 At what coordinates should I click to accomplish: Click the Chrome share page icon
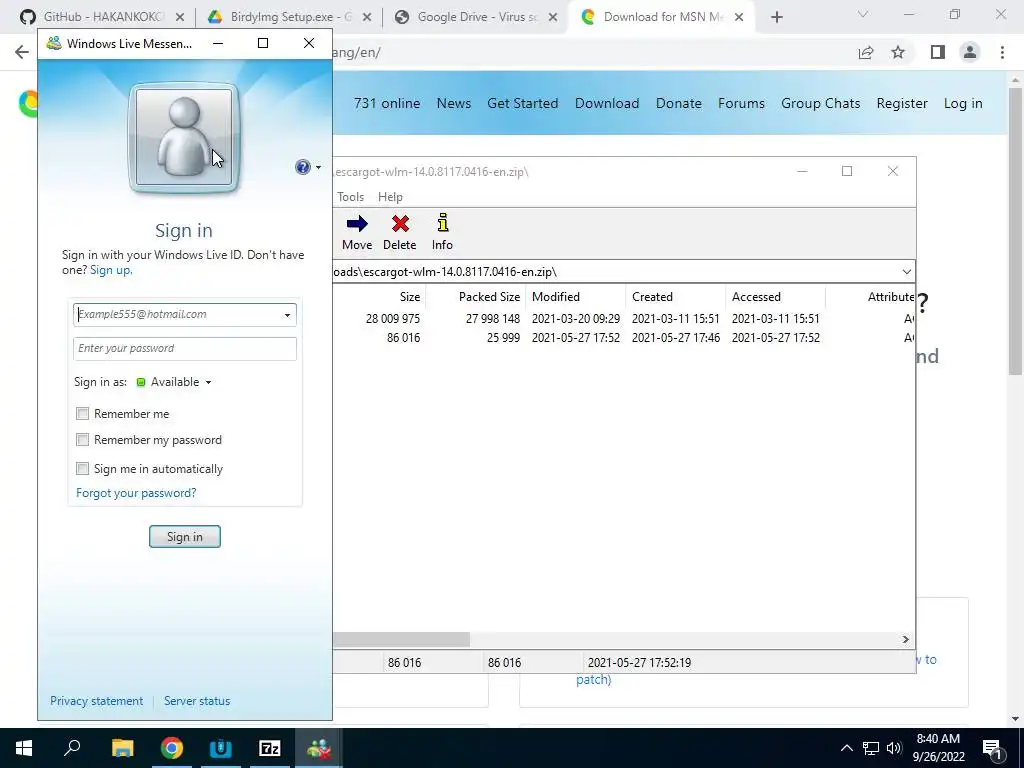click(x=866, y=52)
